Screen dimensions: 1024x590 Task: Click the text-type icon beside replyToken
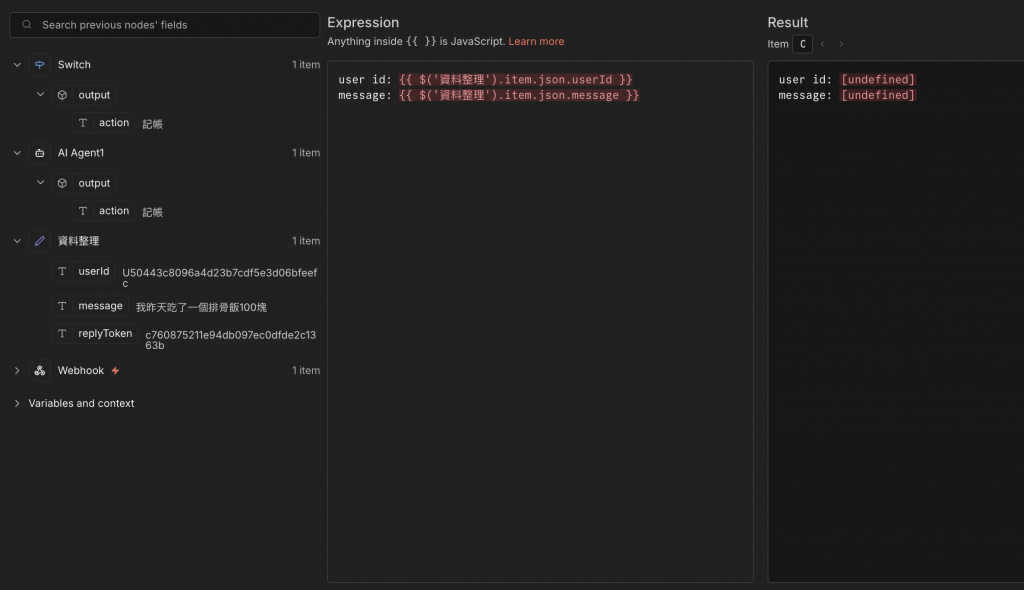pyautogui.click(x=62, y=333)
